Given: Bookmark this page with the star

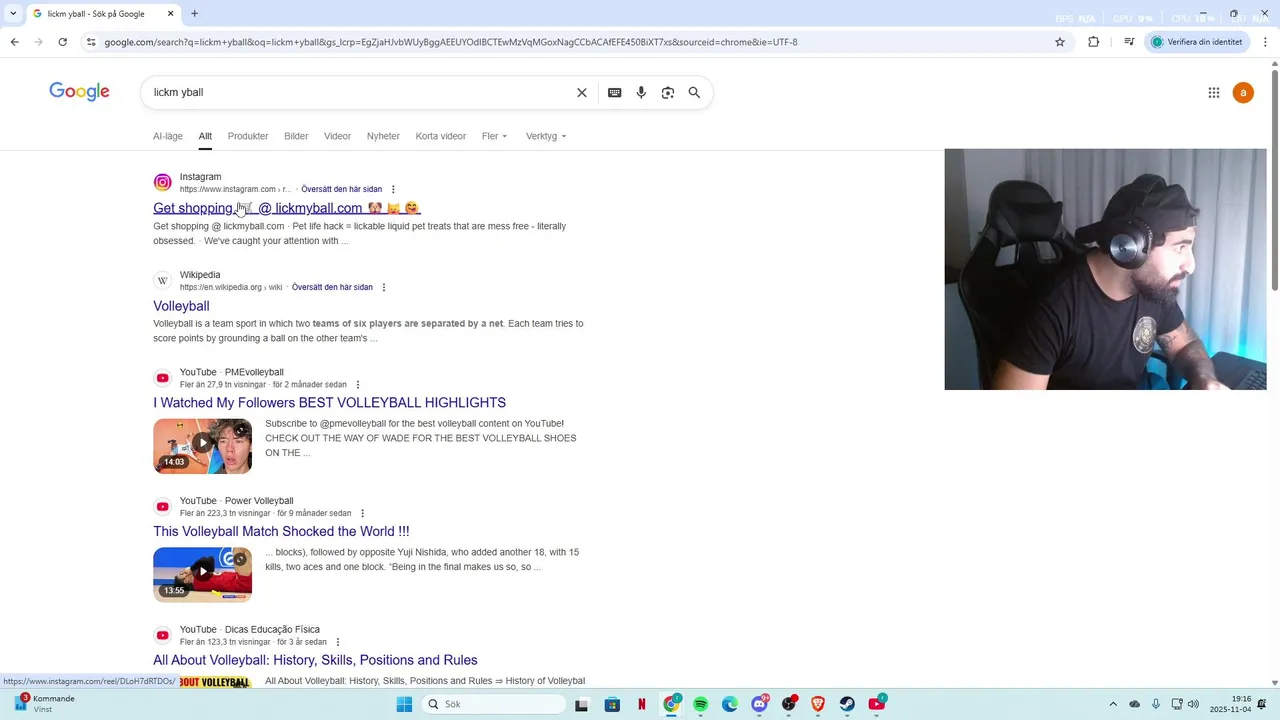Looking at the screenshot, I should 1060,42.
